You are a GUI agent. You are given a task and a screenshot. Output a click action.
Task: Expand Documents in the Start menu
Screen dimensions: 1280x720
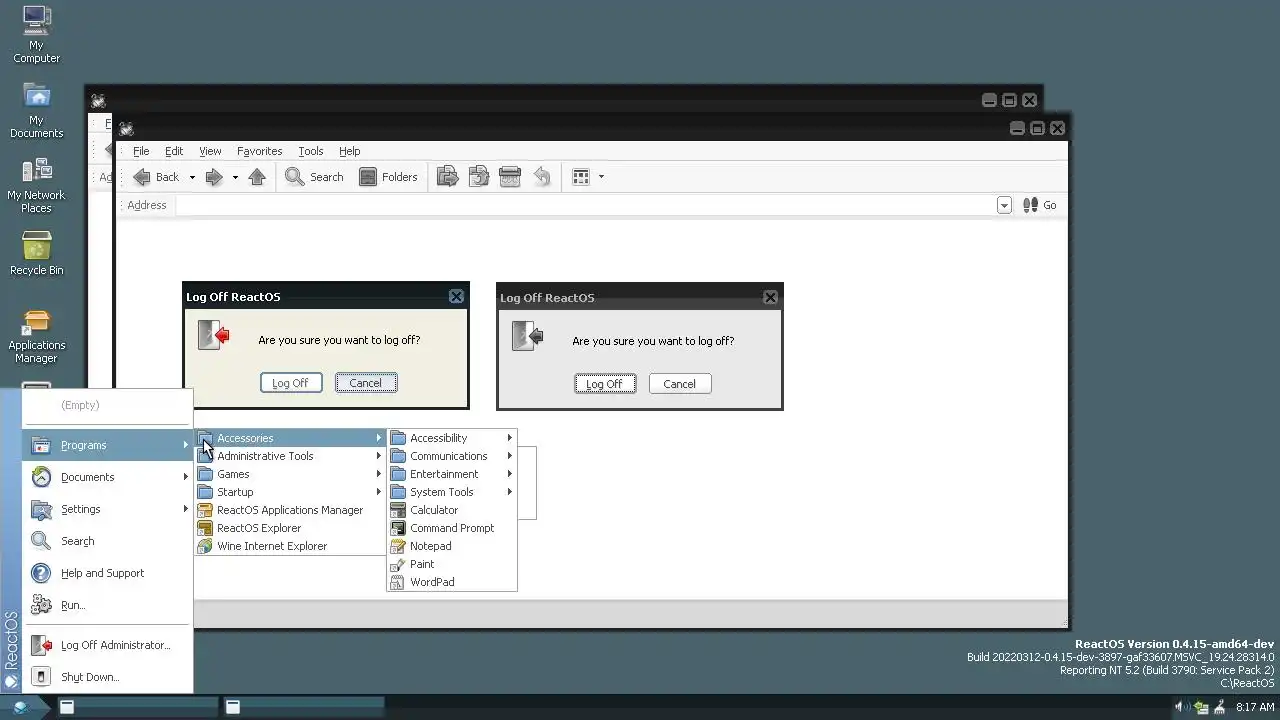point(108,477)
